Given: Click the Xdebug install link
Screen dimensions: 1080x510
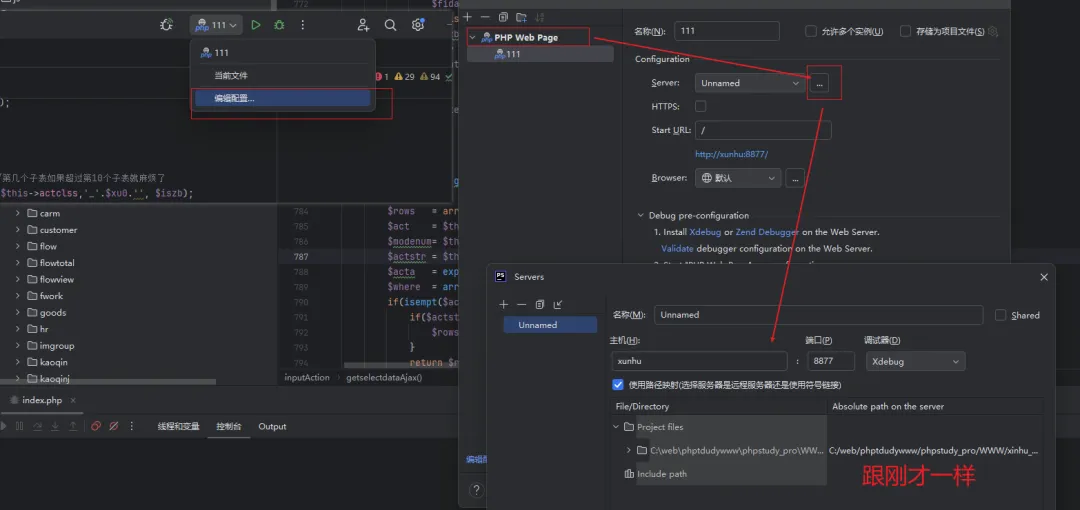Looking at the screenshot, I should click(x=705, y=232).
